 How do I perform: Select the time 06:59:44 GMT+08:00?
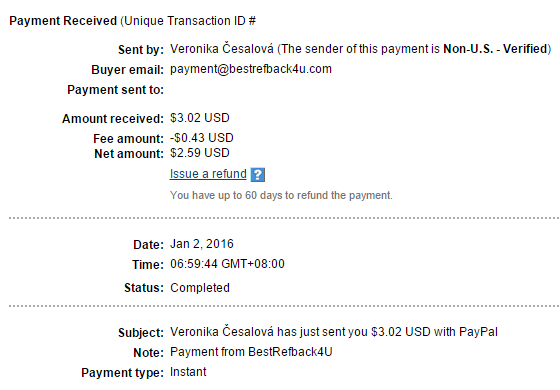tap(227, 264)
